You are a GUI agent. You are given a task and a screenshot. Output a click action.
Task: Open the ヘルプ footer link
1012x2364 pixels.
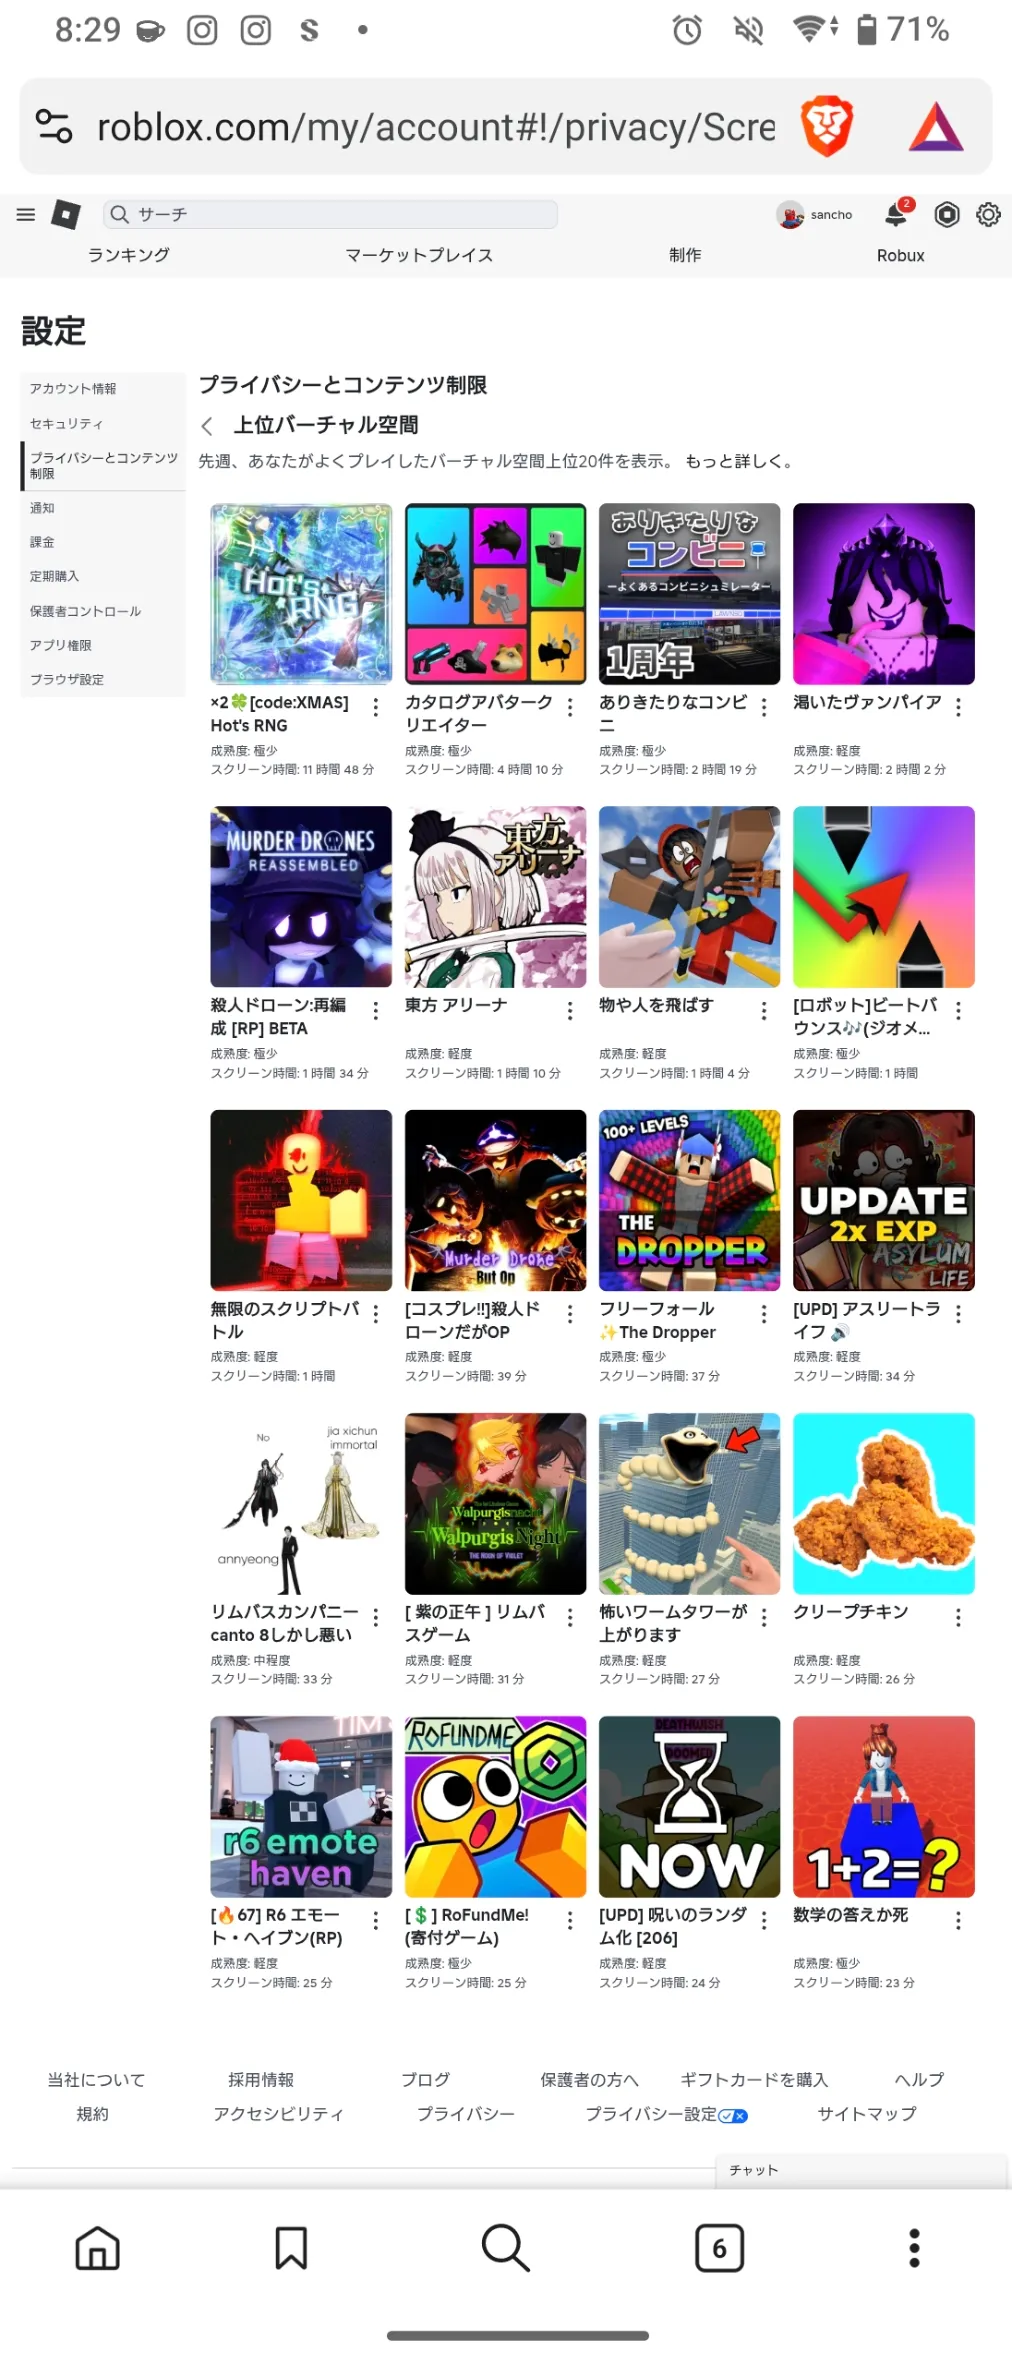[x=919, y=2079]
